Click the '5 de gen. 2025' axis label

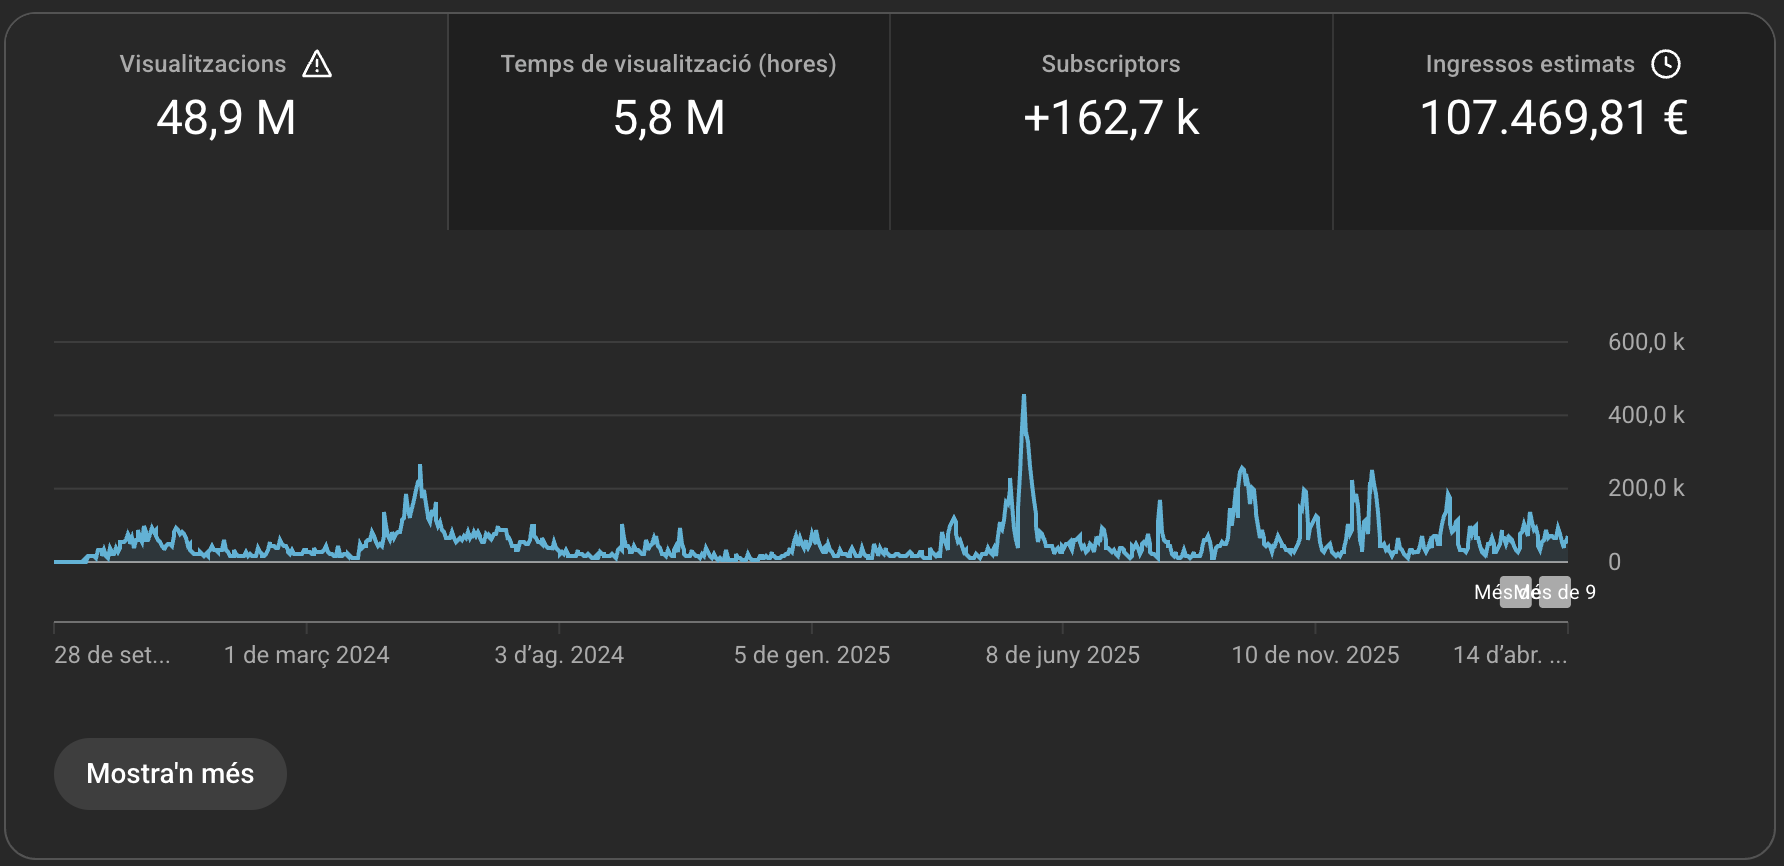(811, 655)
